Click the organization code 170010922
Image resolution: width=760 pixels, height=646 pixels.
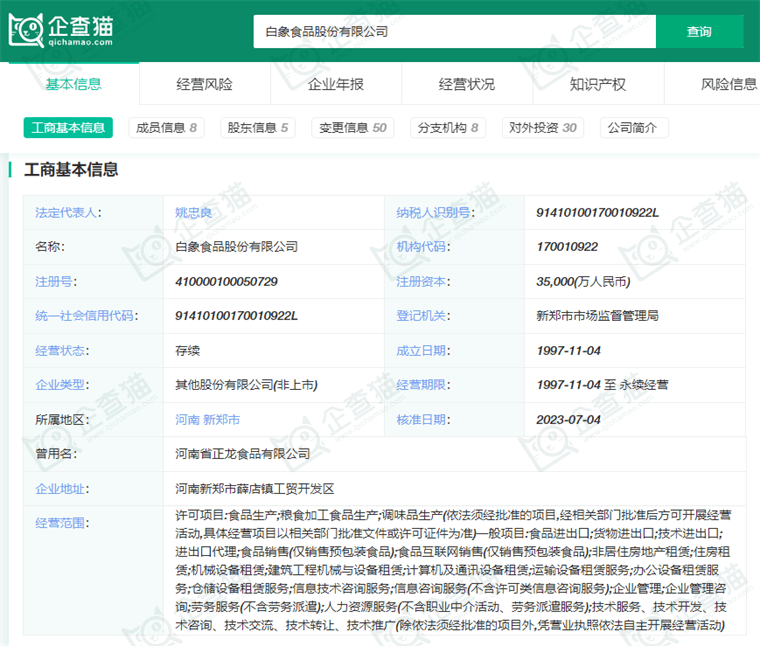pos(567,247)
